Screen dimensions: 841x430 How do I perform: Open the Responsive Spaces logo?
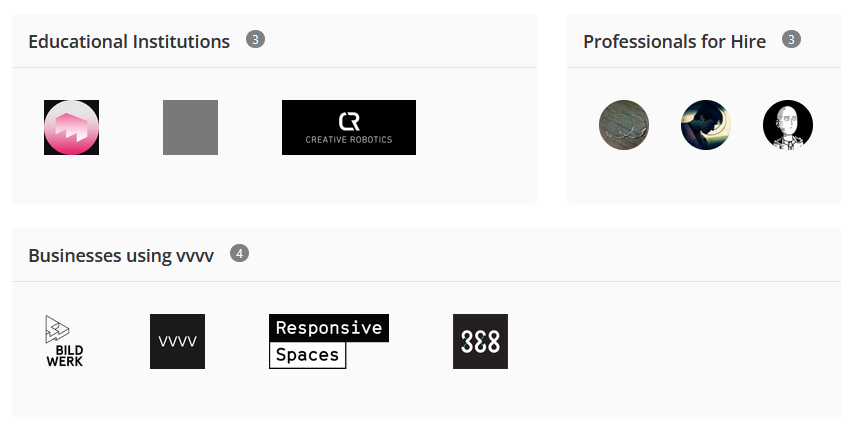(329, 342)
